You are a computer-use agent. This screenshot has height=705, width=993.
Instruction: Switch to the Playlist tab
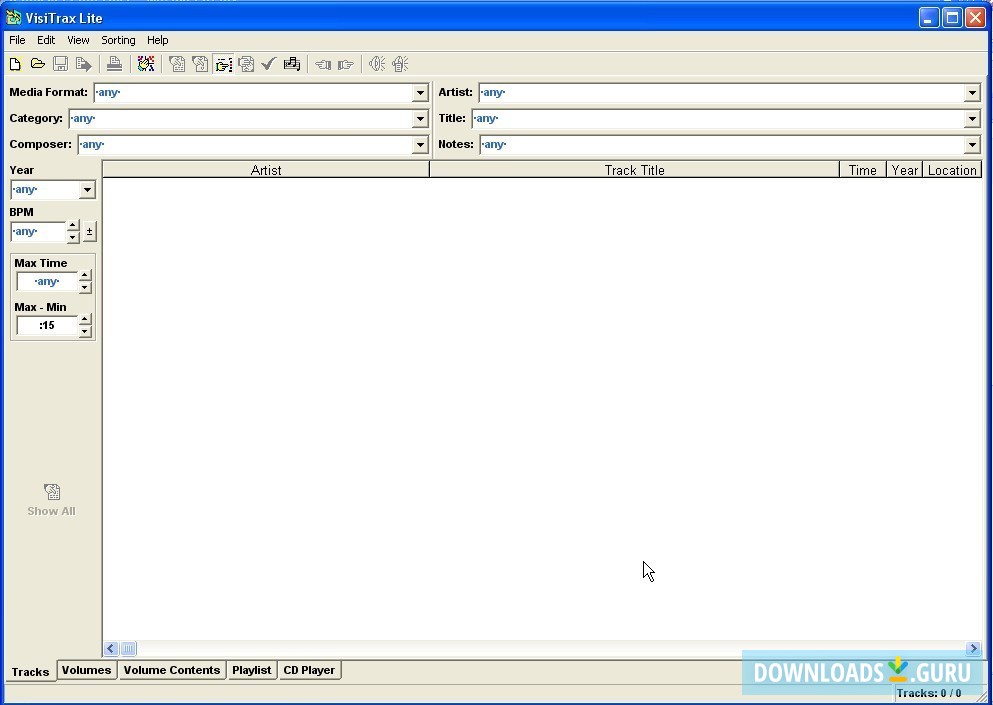tap(251, 670)
